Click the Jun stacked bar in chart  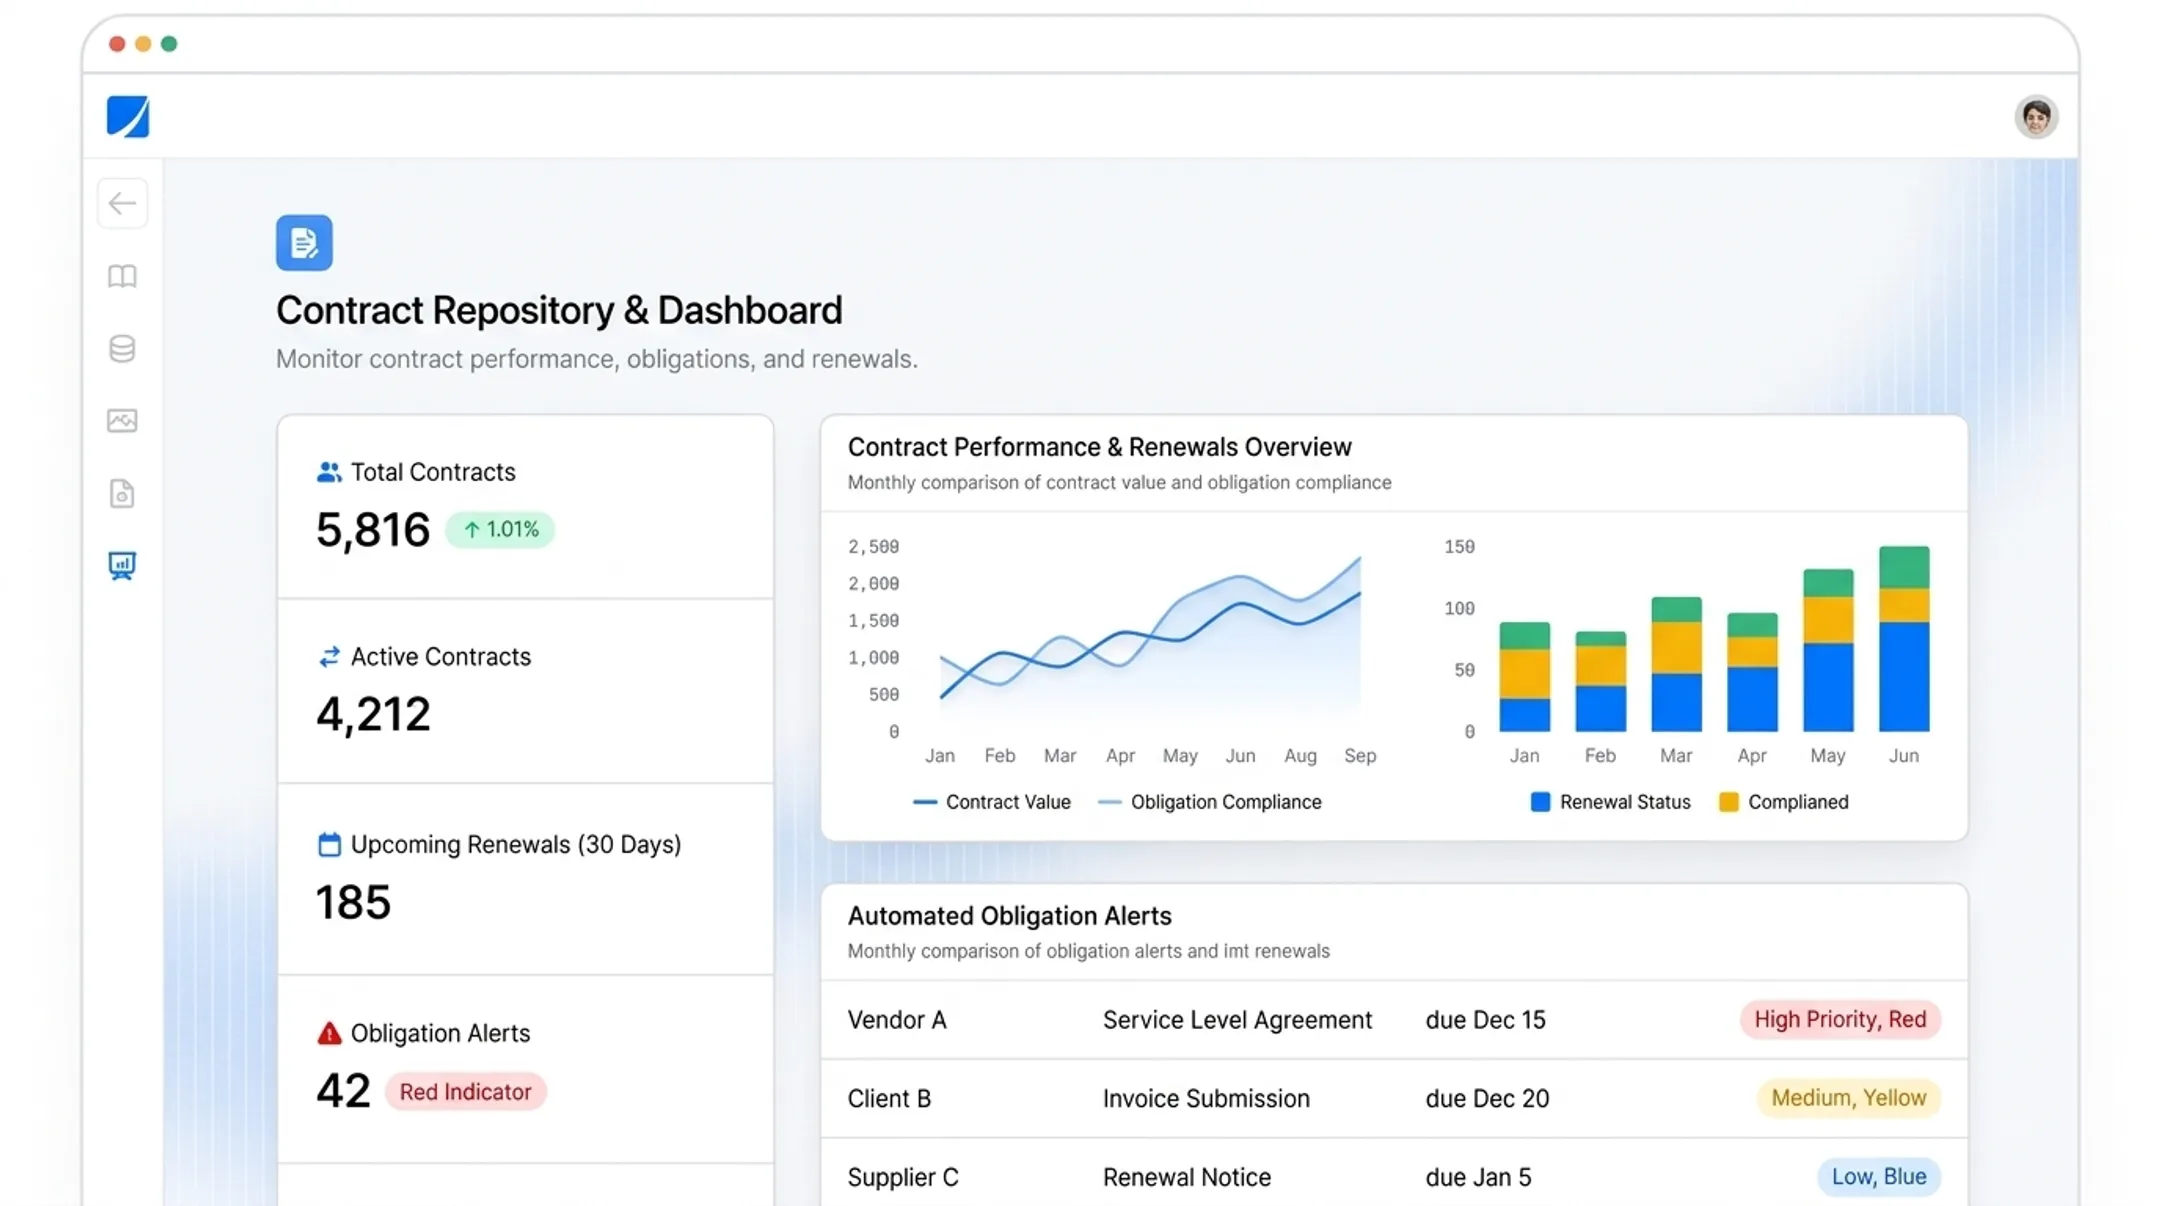[1904, 639]
